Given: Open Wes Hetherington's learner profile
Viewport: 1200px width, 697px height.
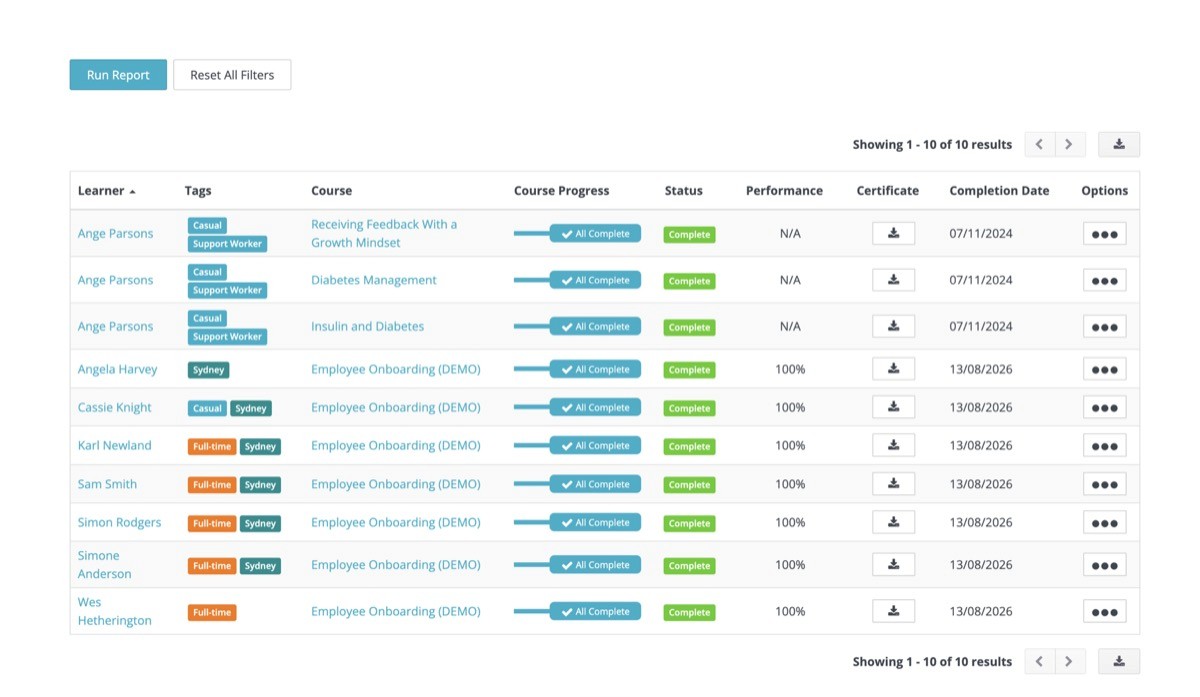Looking at the screenshot, I should 115,611.
